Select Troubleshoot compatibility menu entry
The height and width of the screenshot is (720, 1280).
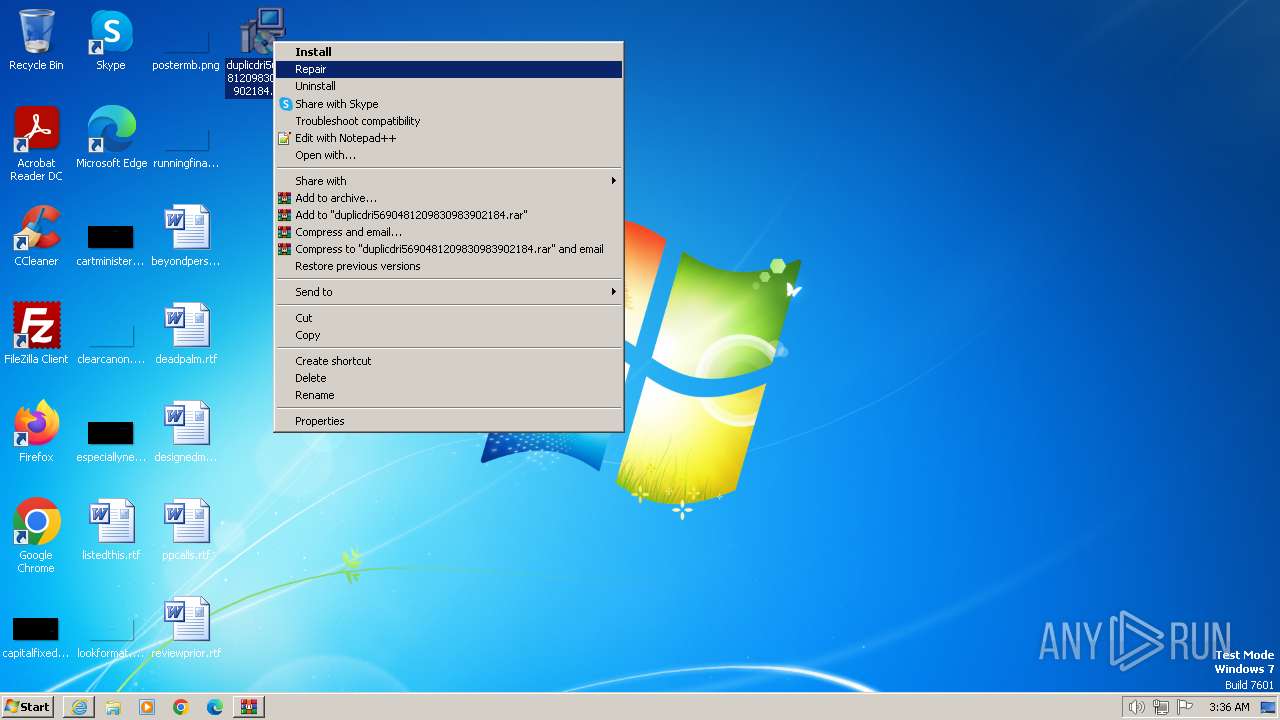pyautogui.click(x=449, y=121)
